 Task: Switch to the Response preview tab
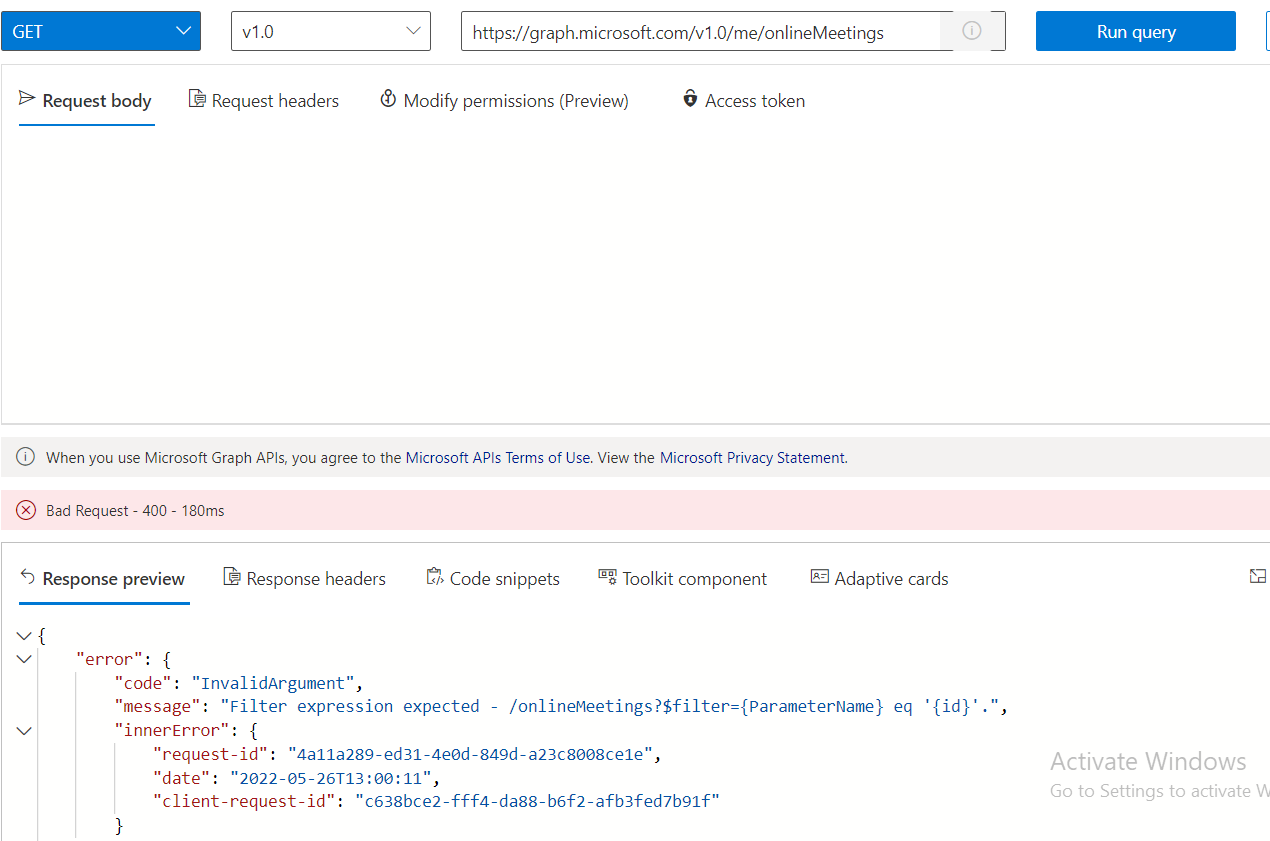(x=104, y=578)
